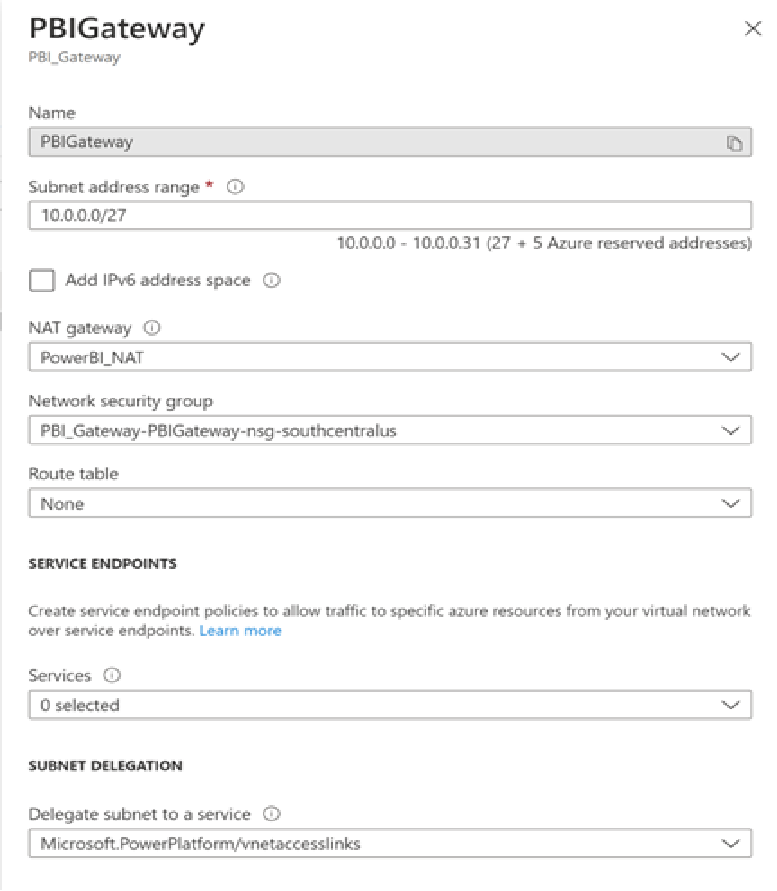This screenshot has height=891, width=777.
Task: Copy the subnet name to clipboard
Action: [734, 144]
